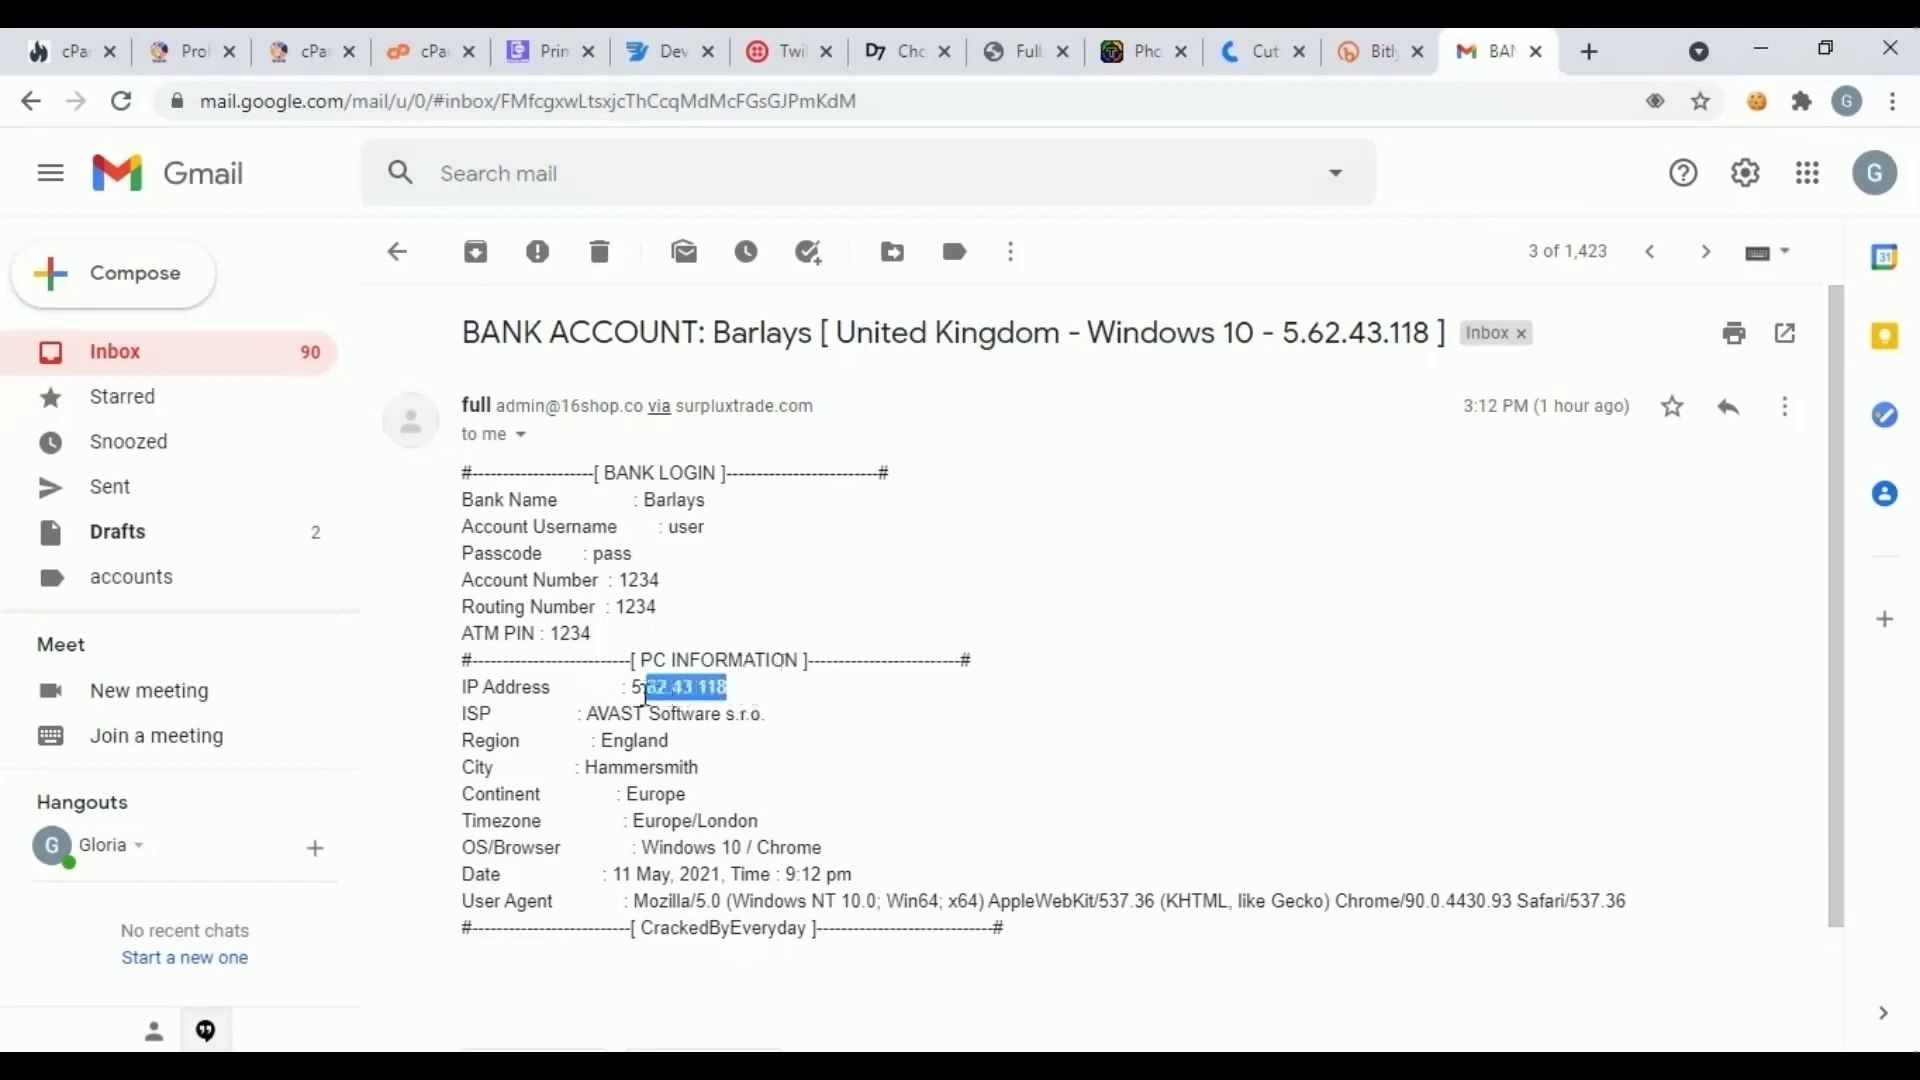Image resolution: width=1920 pixels, height=1080 pixels.
Task: Snooze this conversation
Action: 747,252
